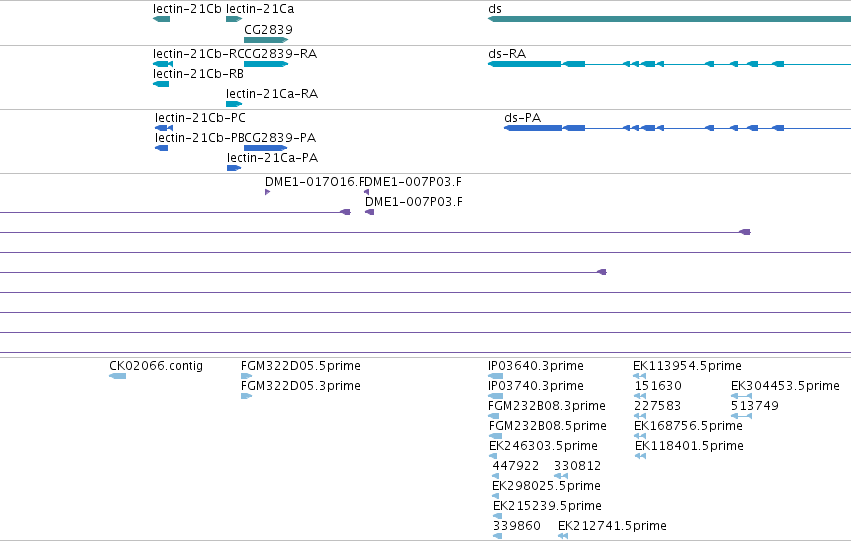Click EST EK246303.5prime

(x=493, y=456)
